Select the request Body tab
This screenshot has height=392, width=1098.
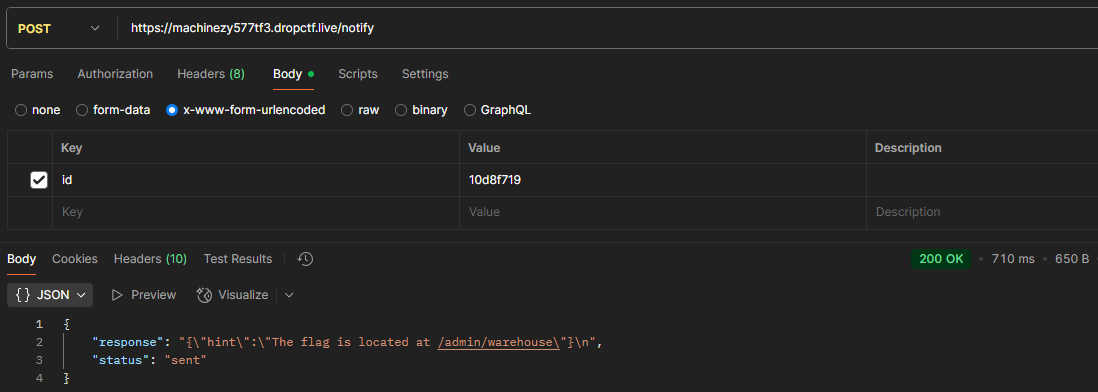tap(293, 74)
